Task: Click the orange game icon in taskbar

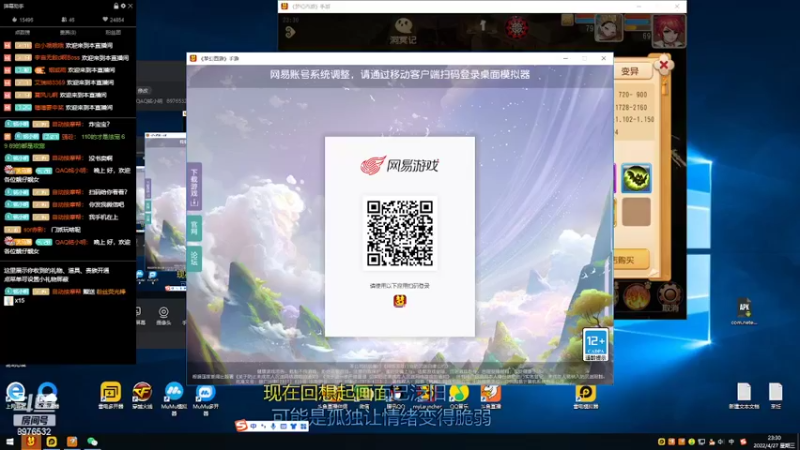Action: coord(31,442)
